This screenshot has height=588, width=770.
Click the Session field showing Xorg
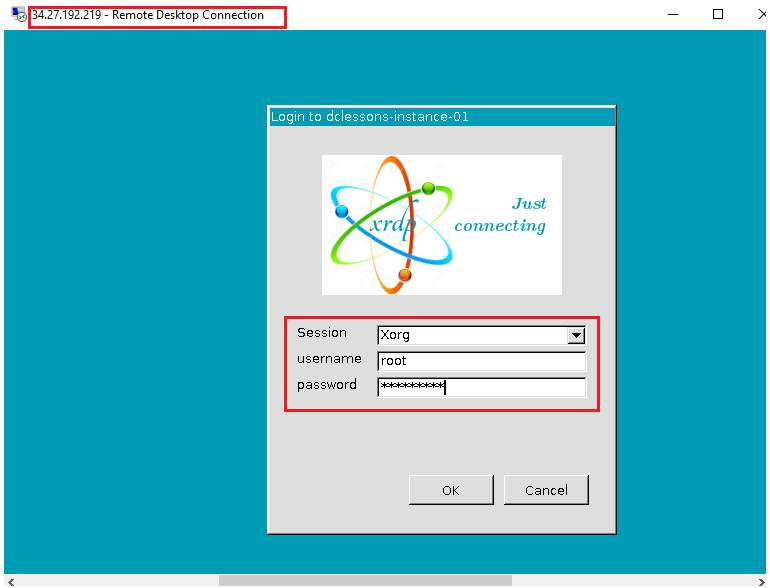[481, 336]
